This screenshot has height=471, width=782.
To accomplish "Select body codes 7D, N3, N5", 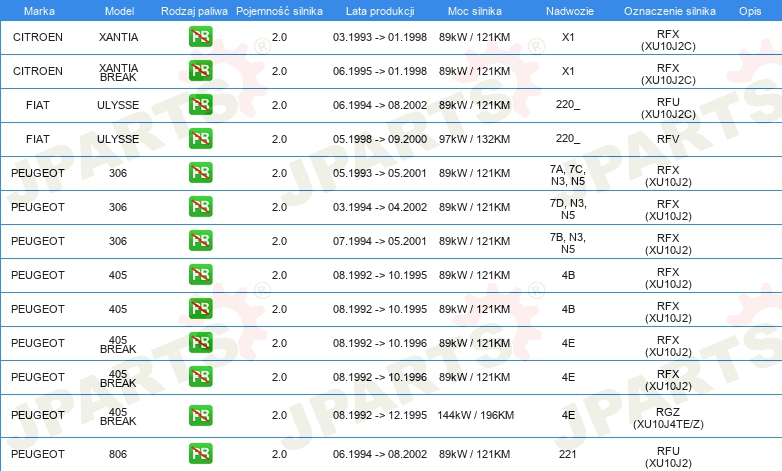I will pyautogui.click(x=568, y=209).
